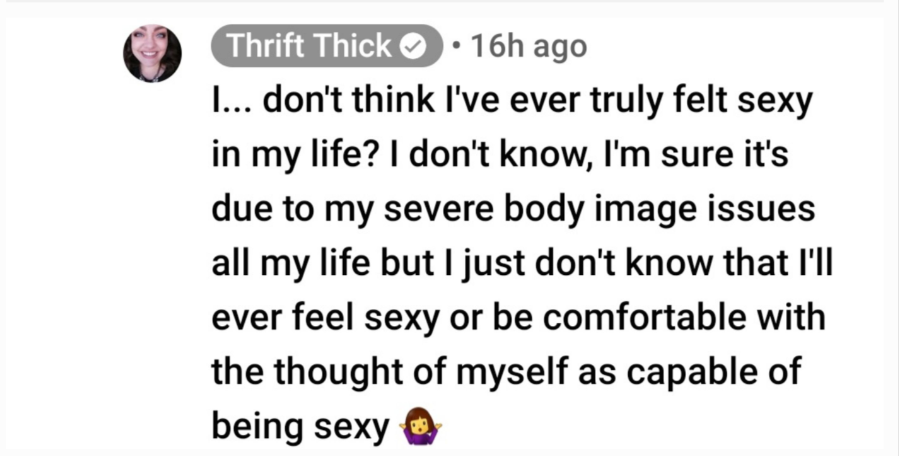This screenshot has width=899, height=456.
Task: Click the line starting "all my life but"
Action: point(522,264)
